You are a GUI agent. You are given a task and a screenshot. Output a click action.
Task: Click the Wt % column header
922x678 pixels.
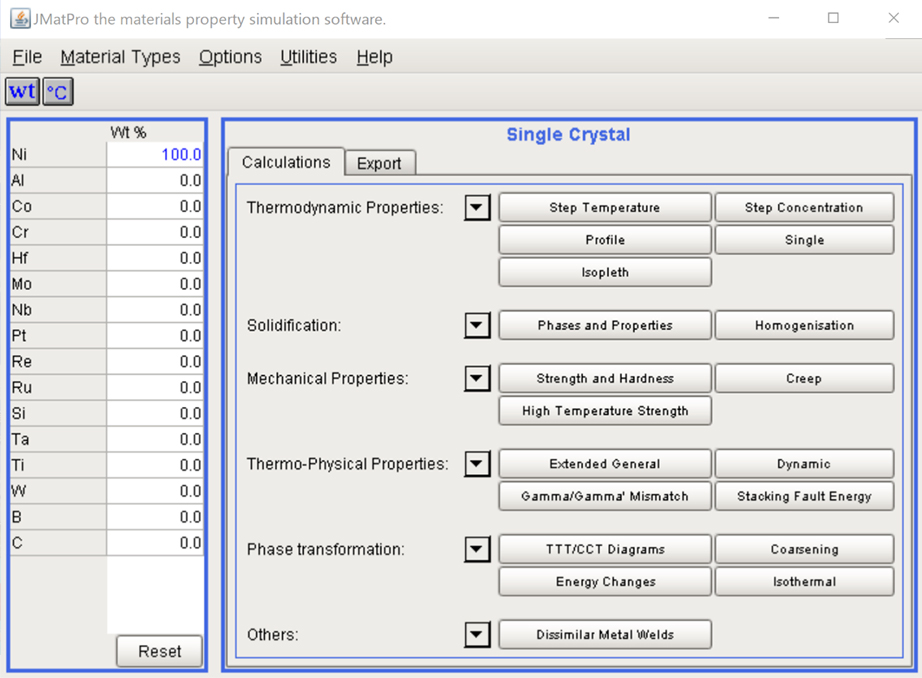click(x=128, y=132)
